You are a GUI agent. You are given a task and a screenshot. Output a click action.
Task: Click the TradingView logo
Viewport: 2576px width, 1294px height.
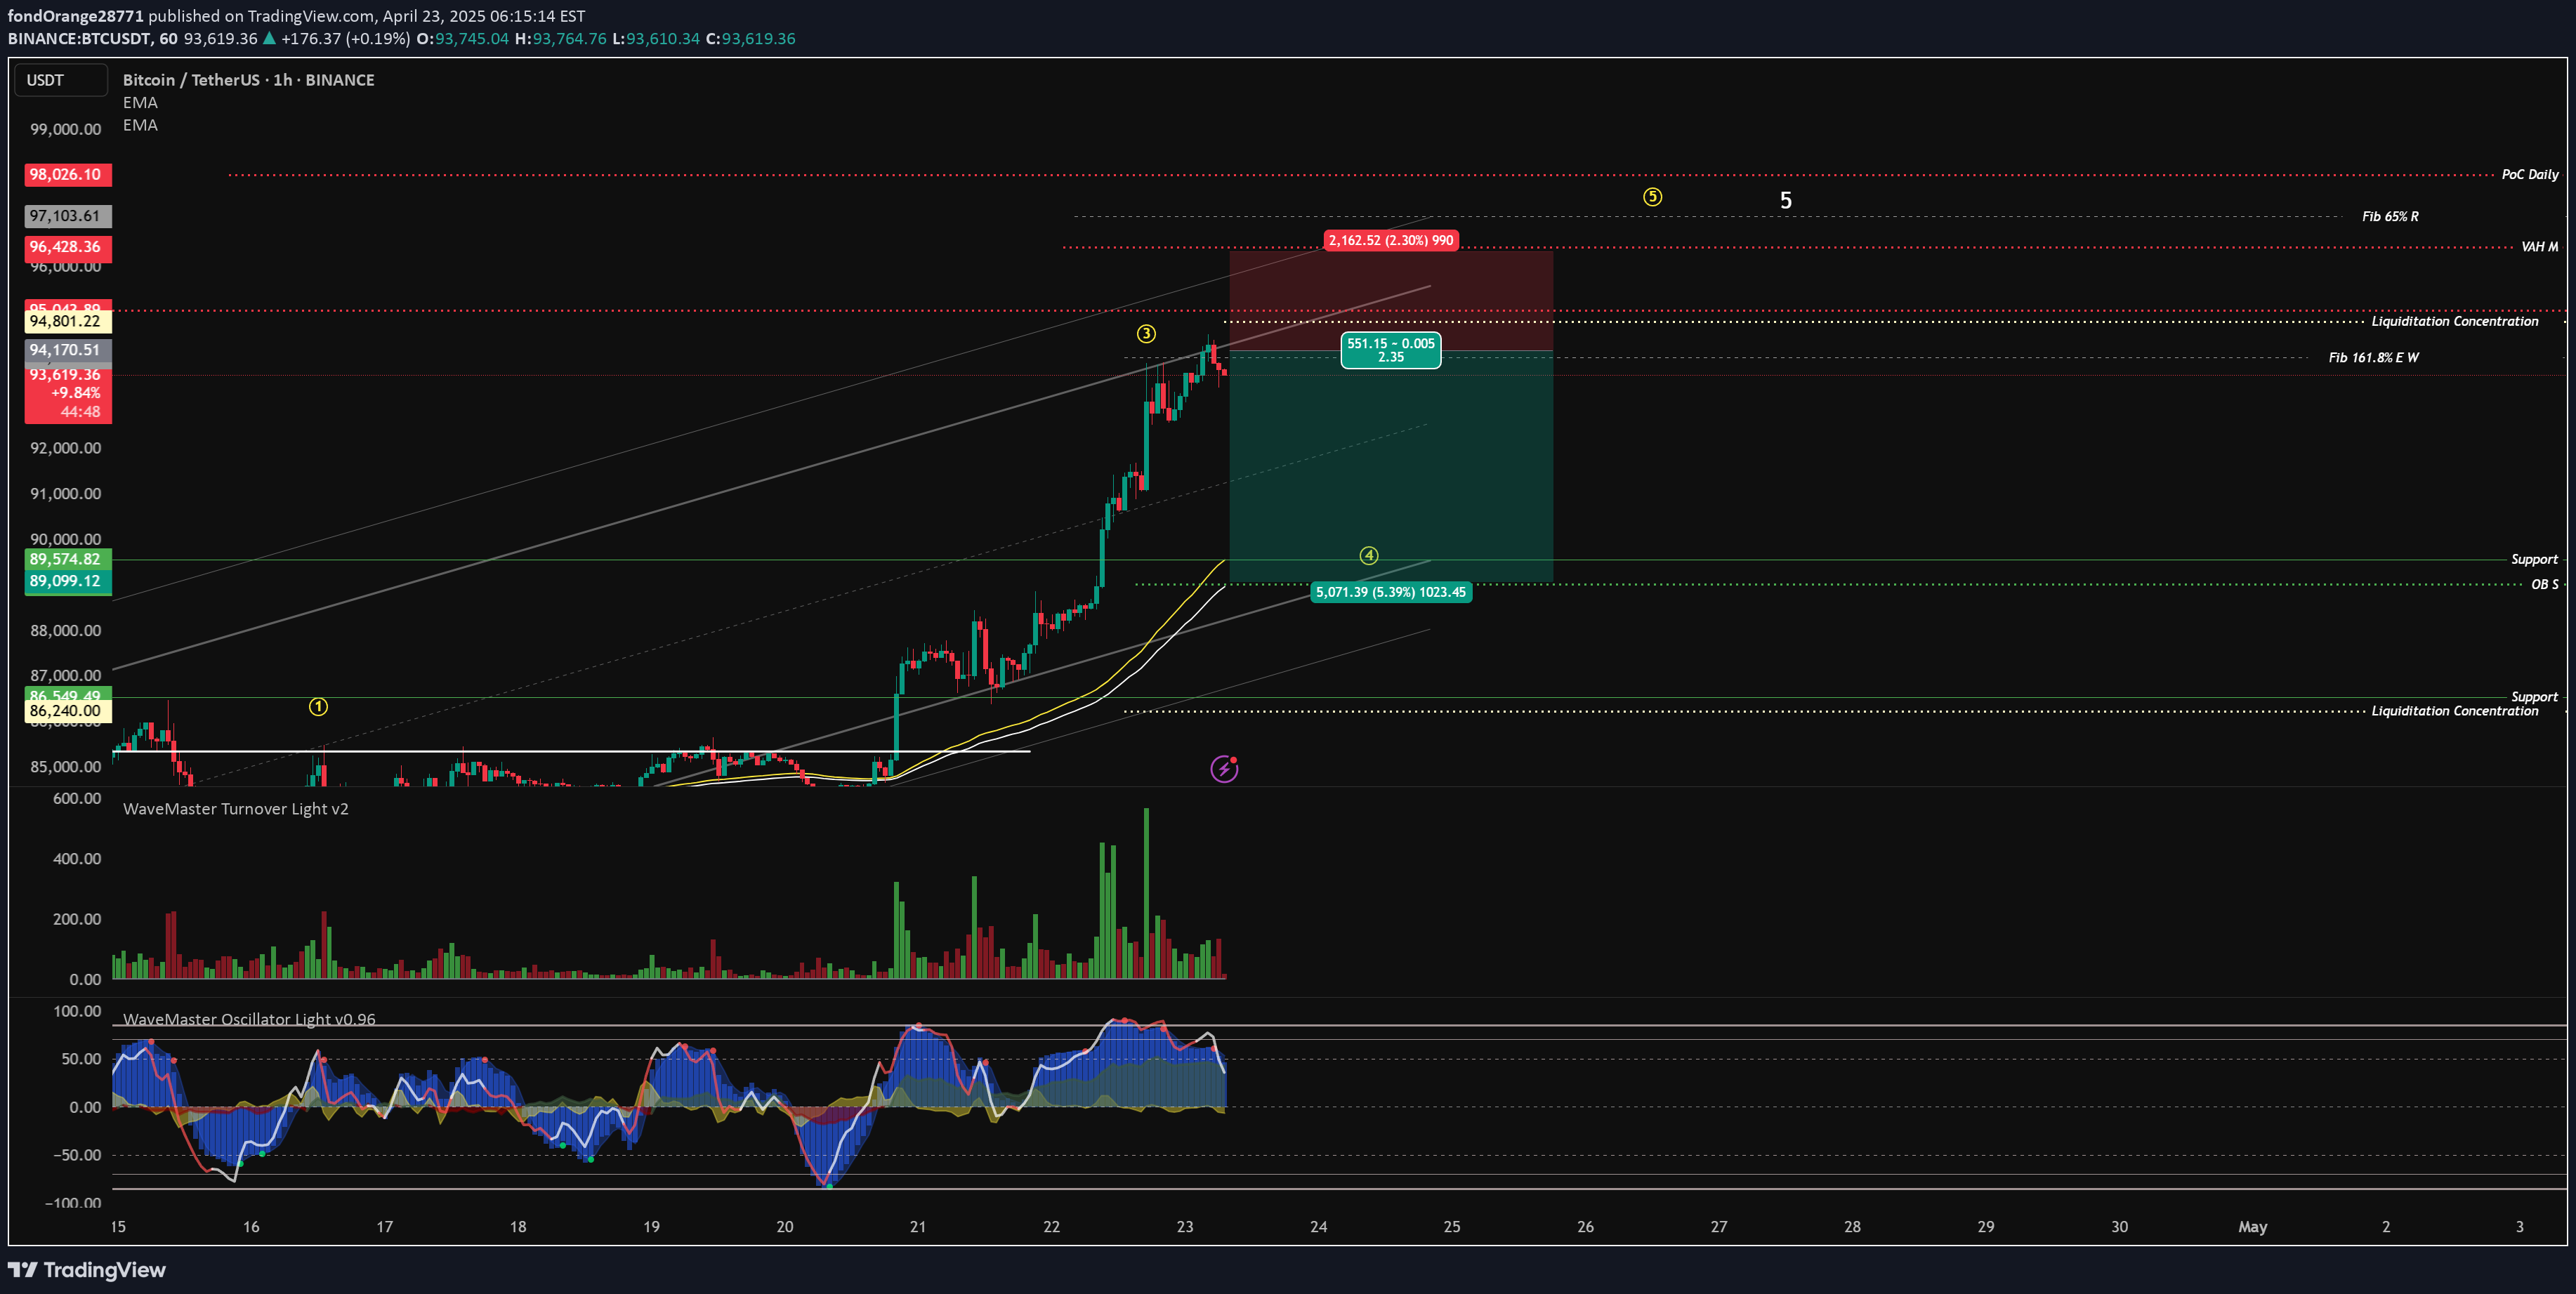click(x=87, y=1270)
